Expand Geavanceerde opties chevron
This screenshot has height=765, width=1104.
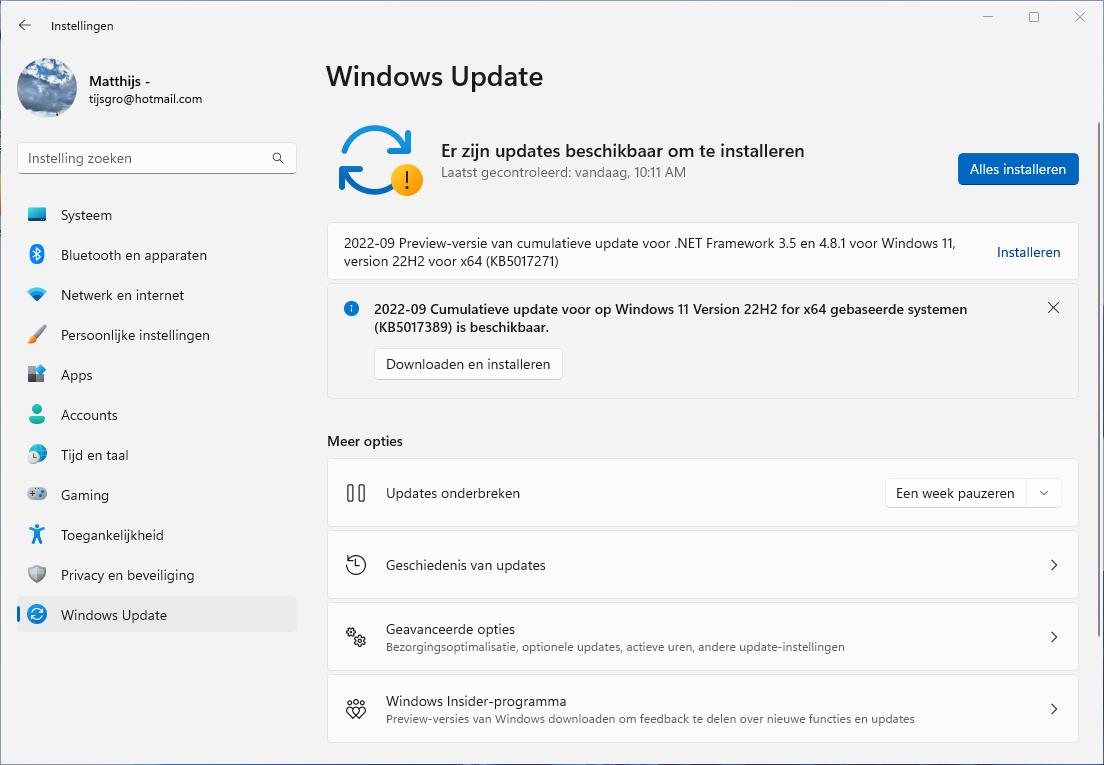pyautogui.click(x=1053, y=637)
